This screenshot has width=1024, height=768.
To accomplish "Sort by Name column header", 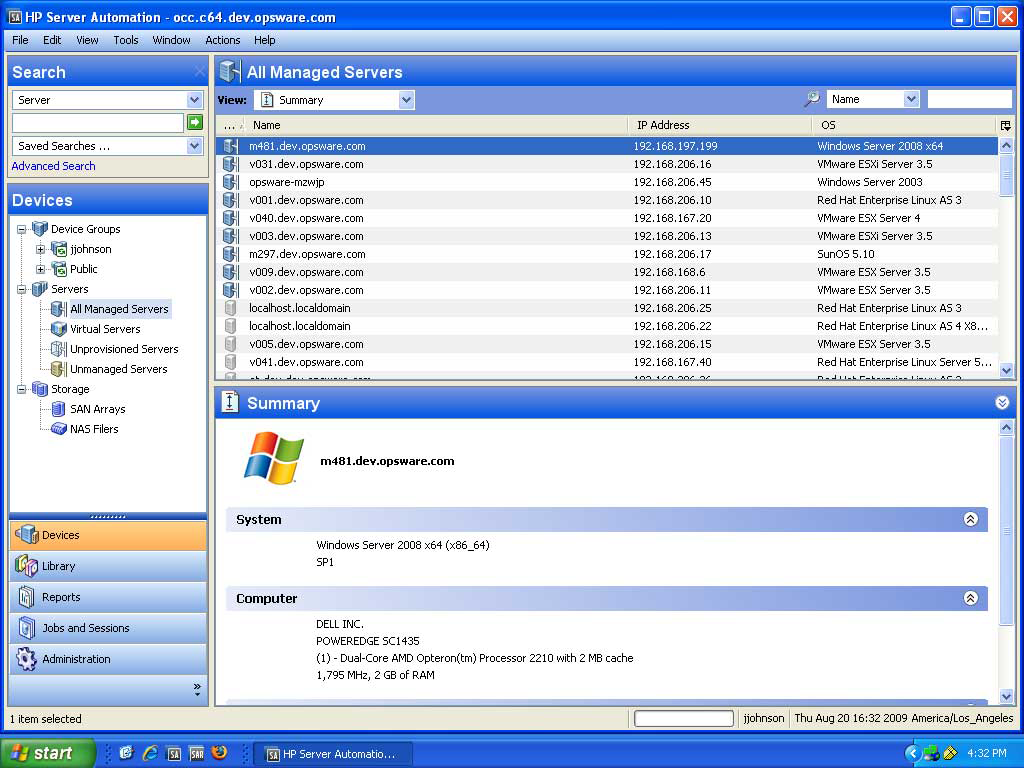I will (436, 125).
